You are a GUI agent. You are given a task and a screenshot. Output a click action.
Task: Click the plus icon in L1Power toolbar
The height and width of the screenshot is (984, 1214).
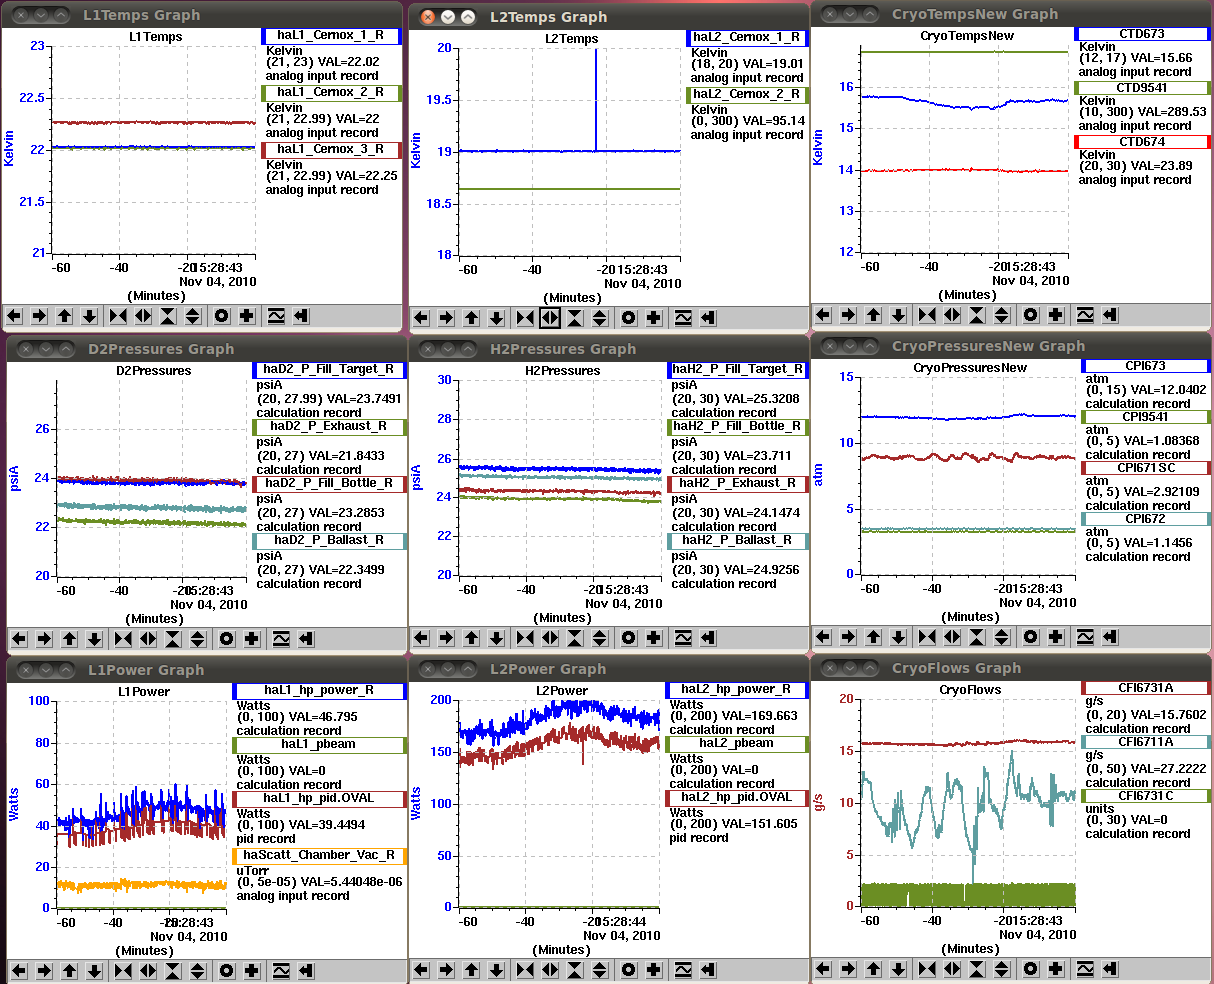[252, 970]
